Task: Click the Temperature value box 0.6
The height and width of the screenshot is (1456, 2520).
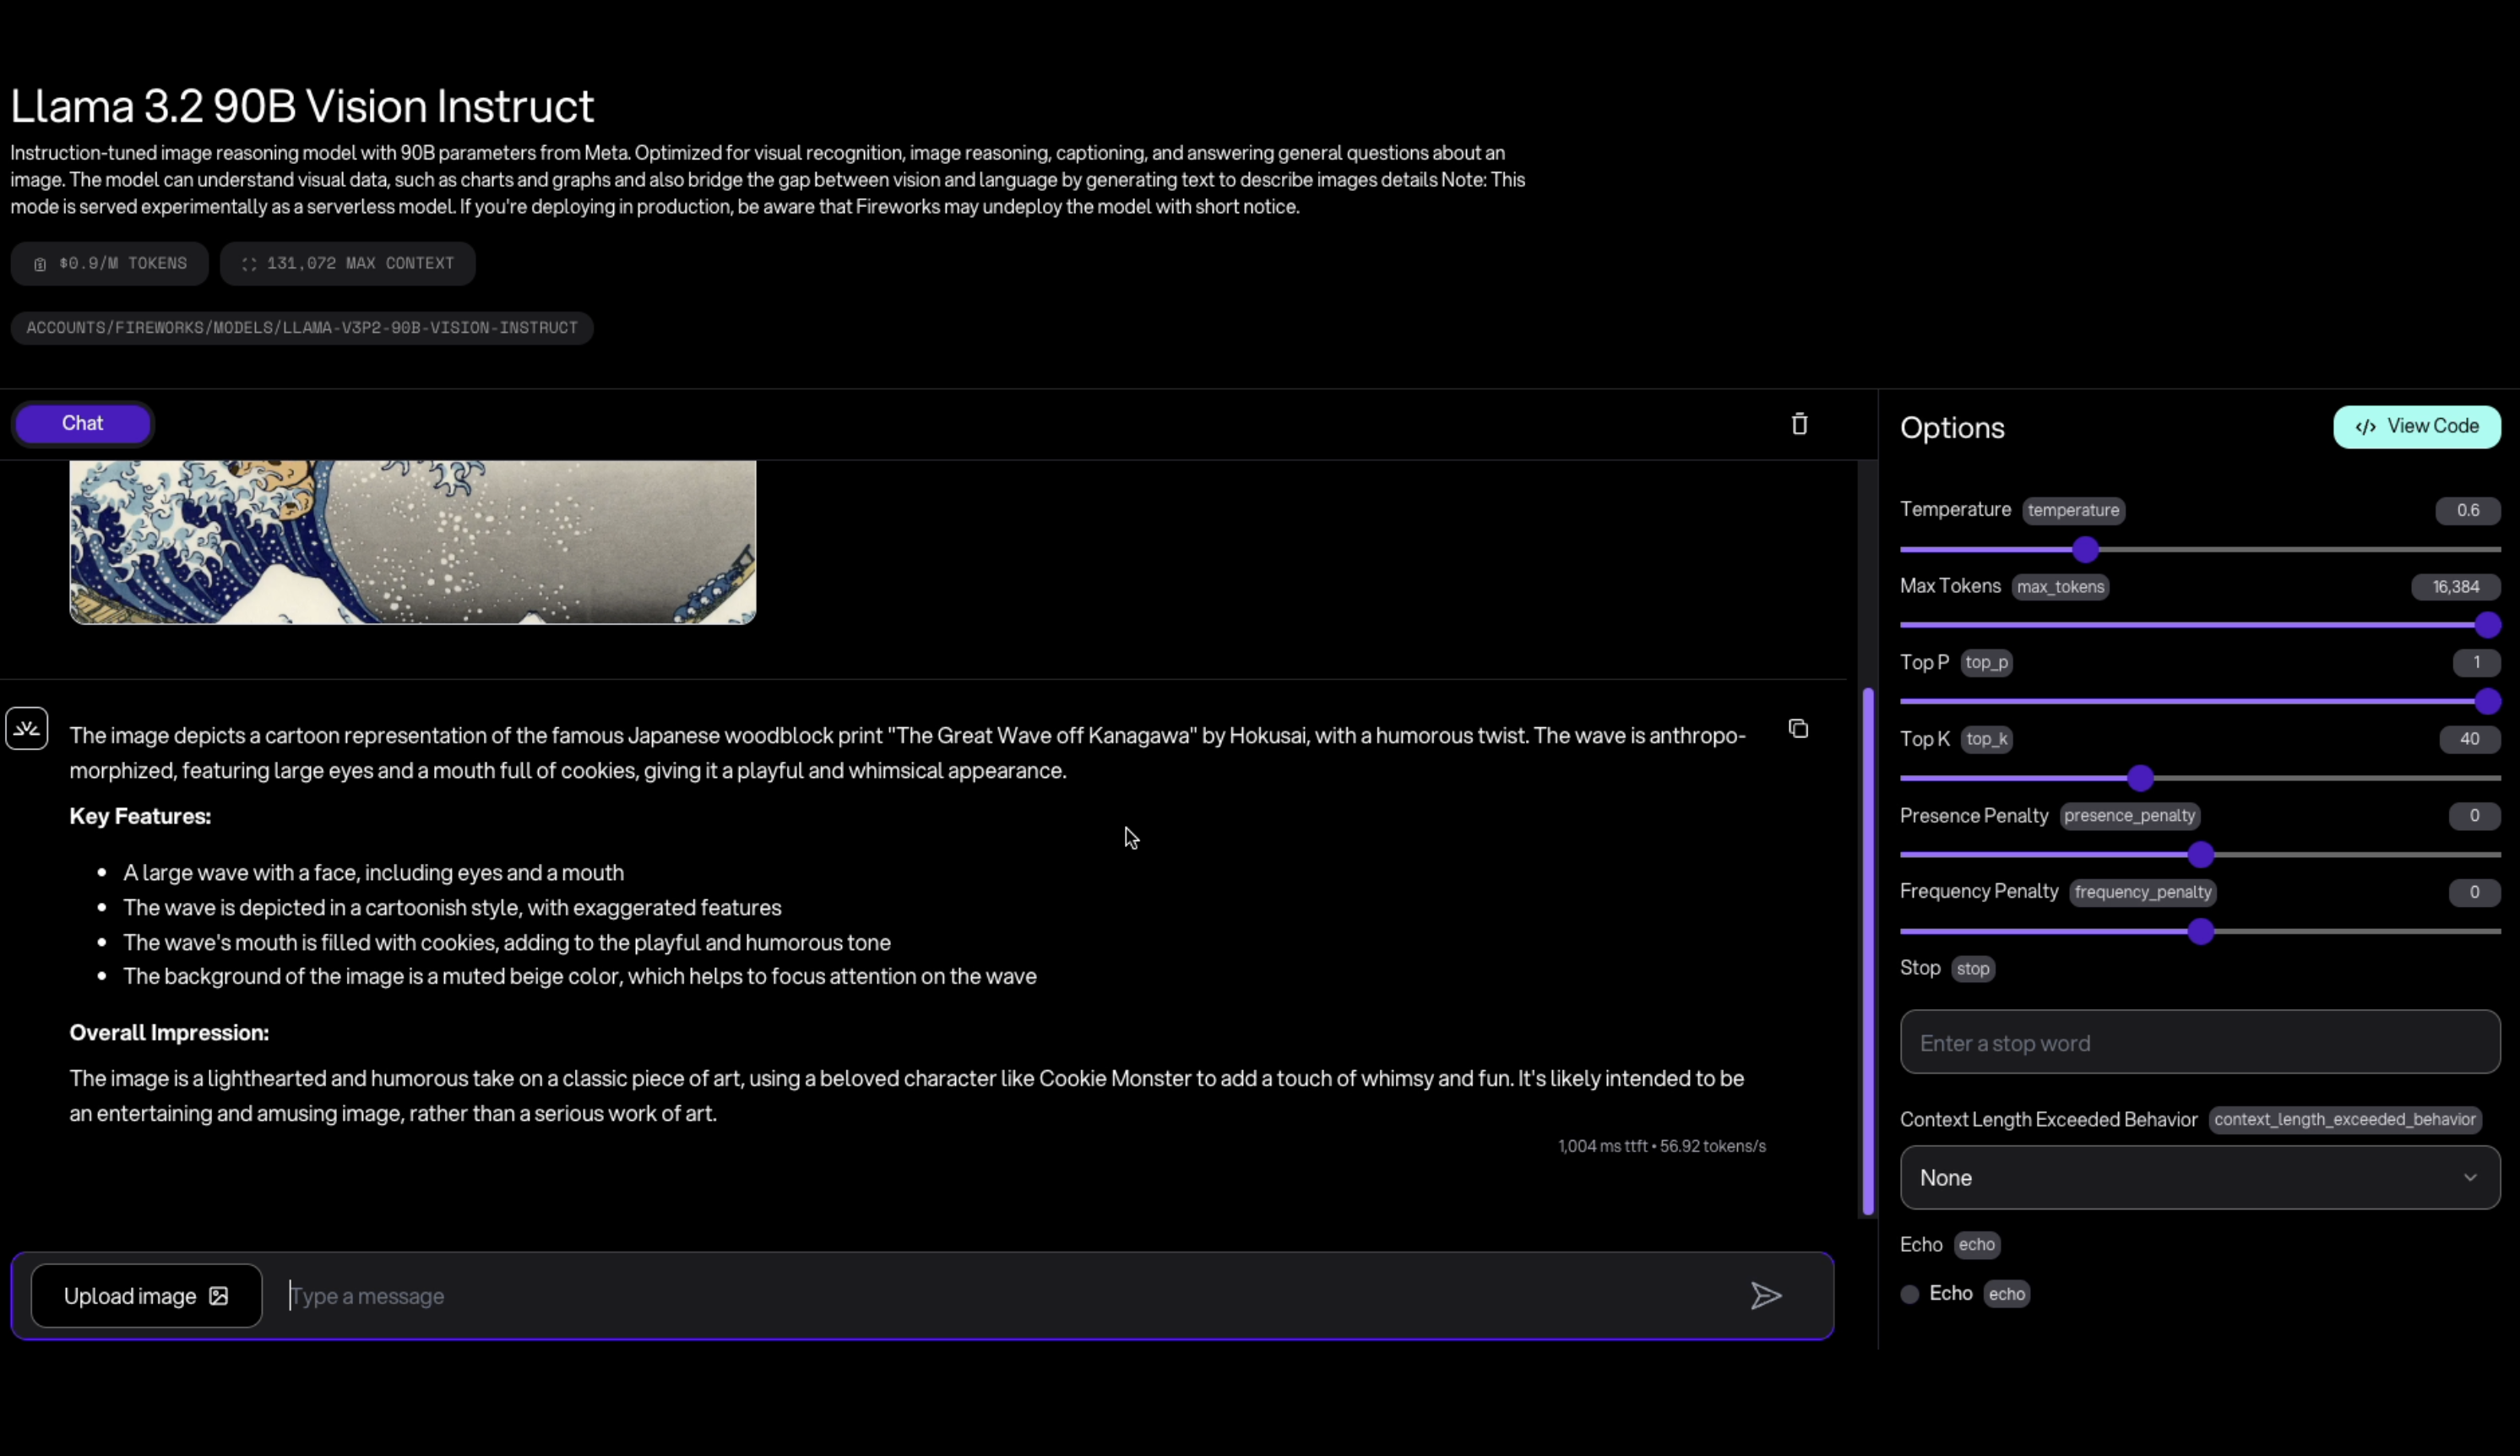Action: (x=2468, y=510)
